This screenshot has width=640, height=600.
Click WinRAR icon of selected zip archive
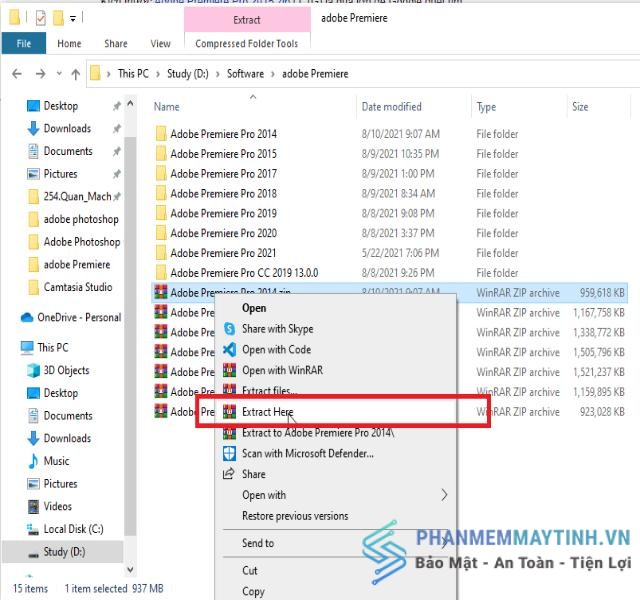tap(160, 292)
